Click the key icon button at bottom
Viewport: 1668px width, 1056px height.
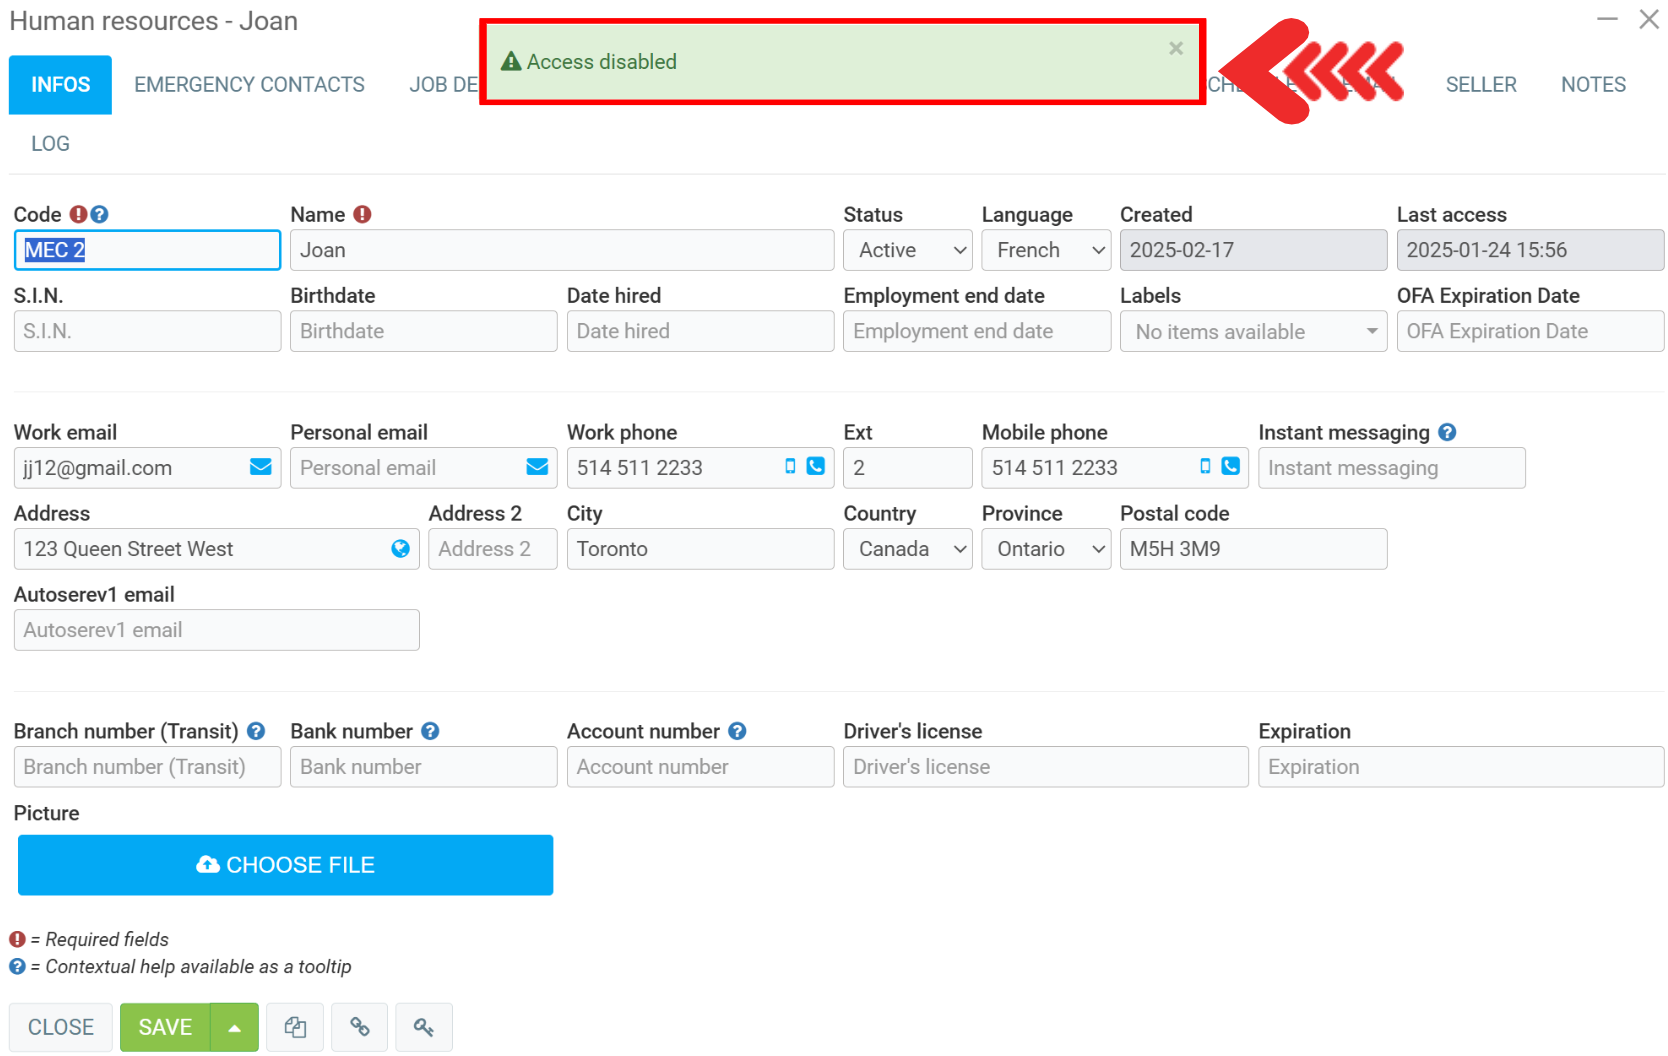coord(423,1027)
